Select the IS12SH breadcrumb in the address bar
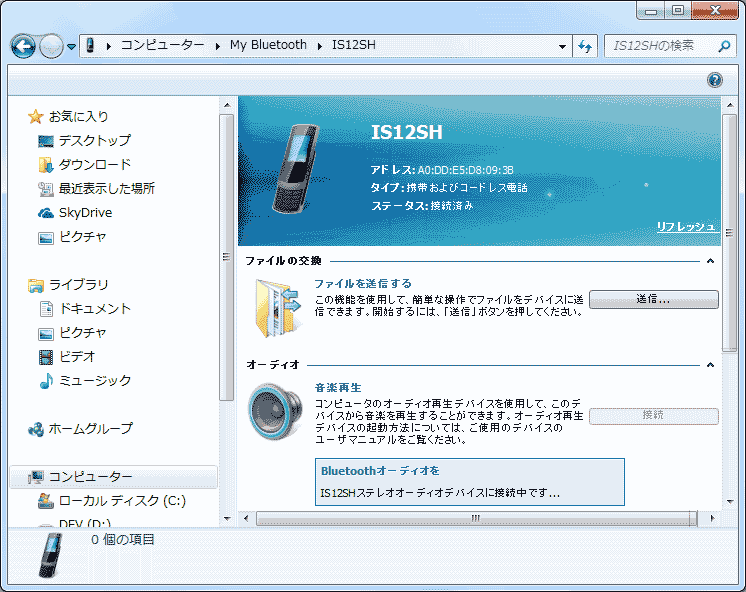Screen dimensions: 746x592 pos(353,45)
